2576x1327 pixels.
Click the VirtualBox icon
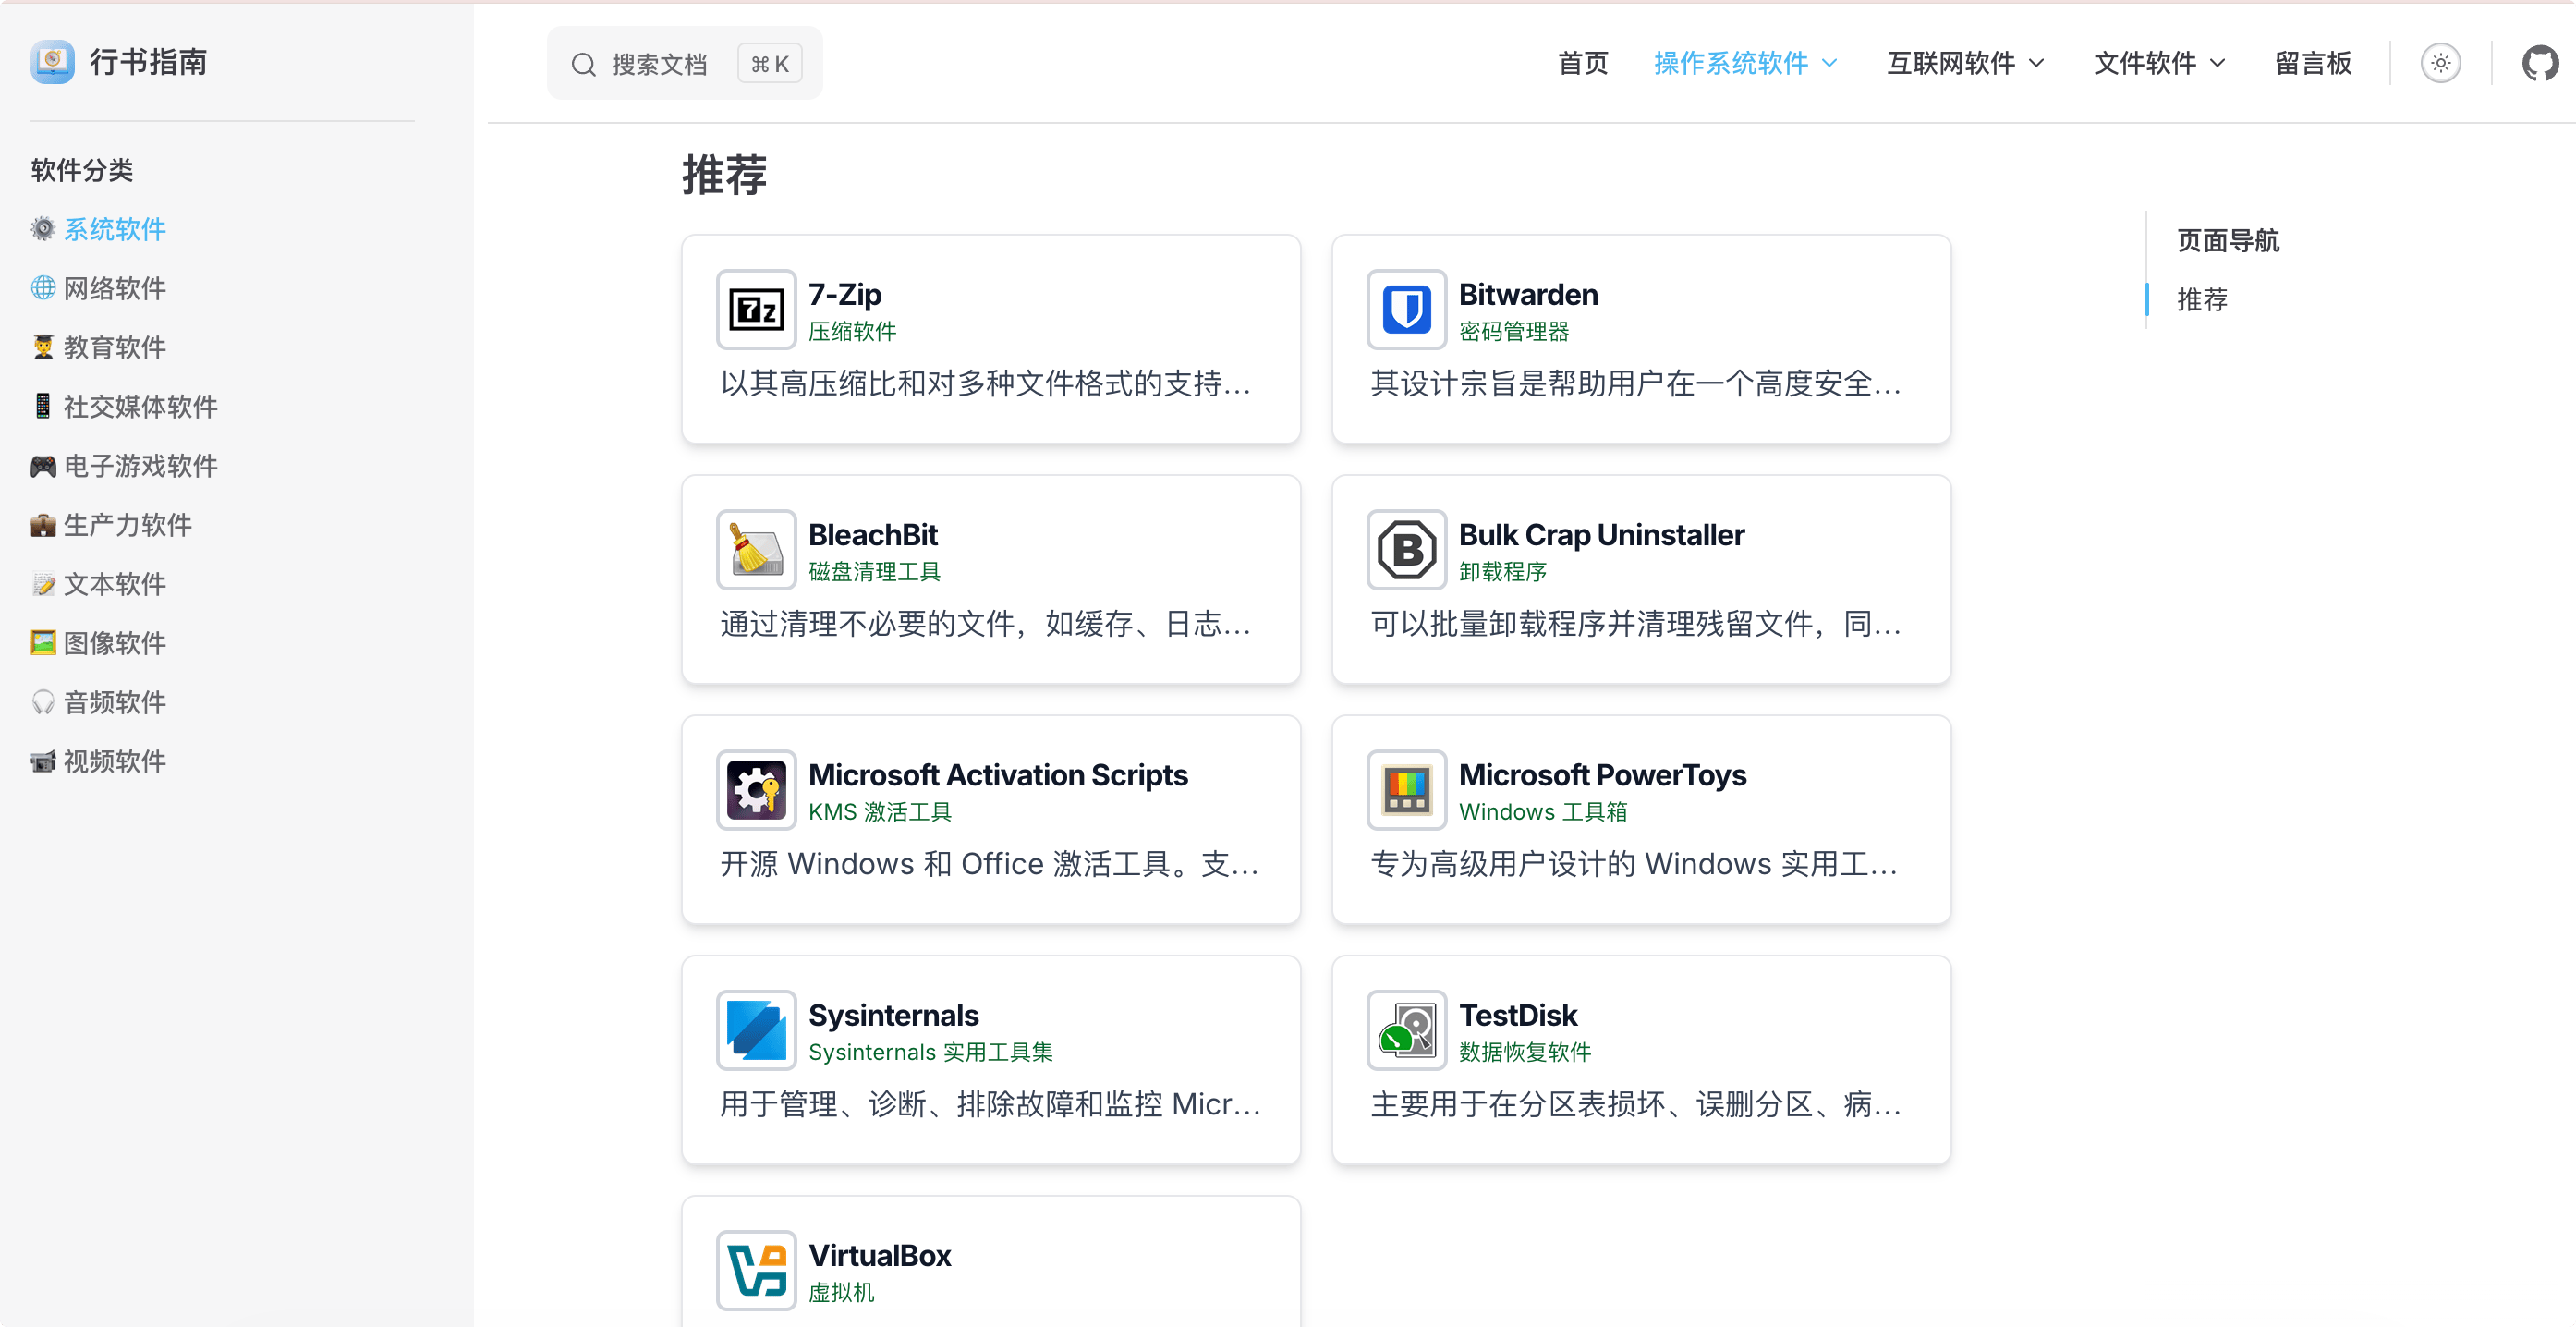coord(755,1270)
